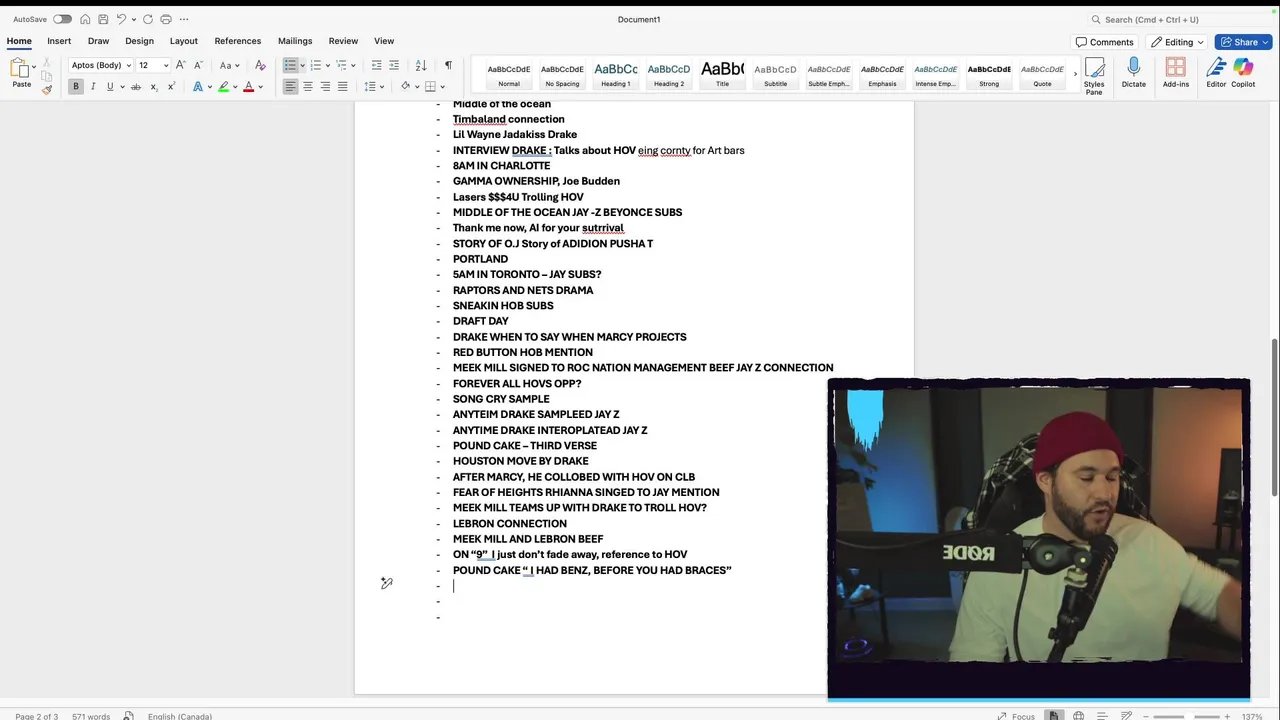This screenshot has height=720, width=1280.
Task: Open the Change Case Aa dropdown
Action: tap(229, 65)
